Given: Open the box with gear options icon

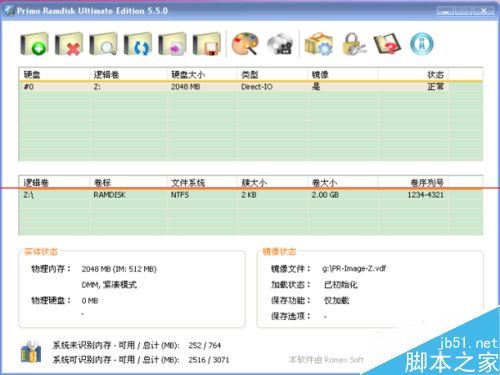Looking at the screenshot, I should [319, 44].
